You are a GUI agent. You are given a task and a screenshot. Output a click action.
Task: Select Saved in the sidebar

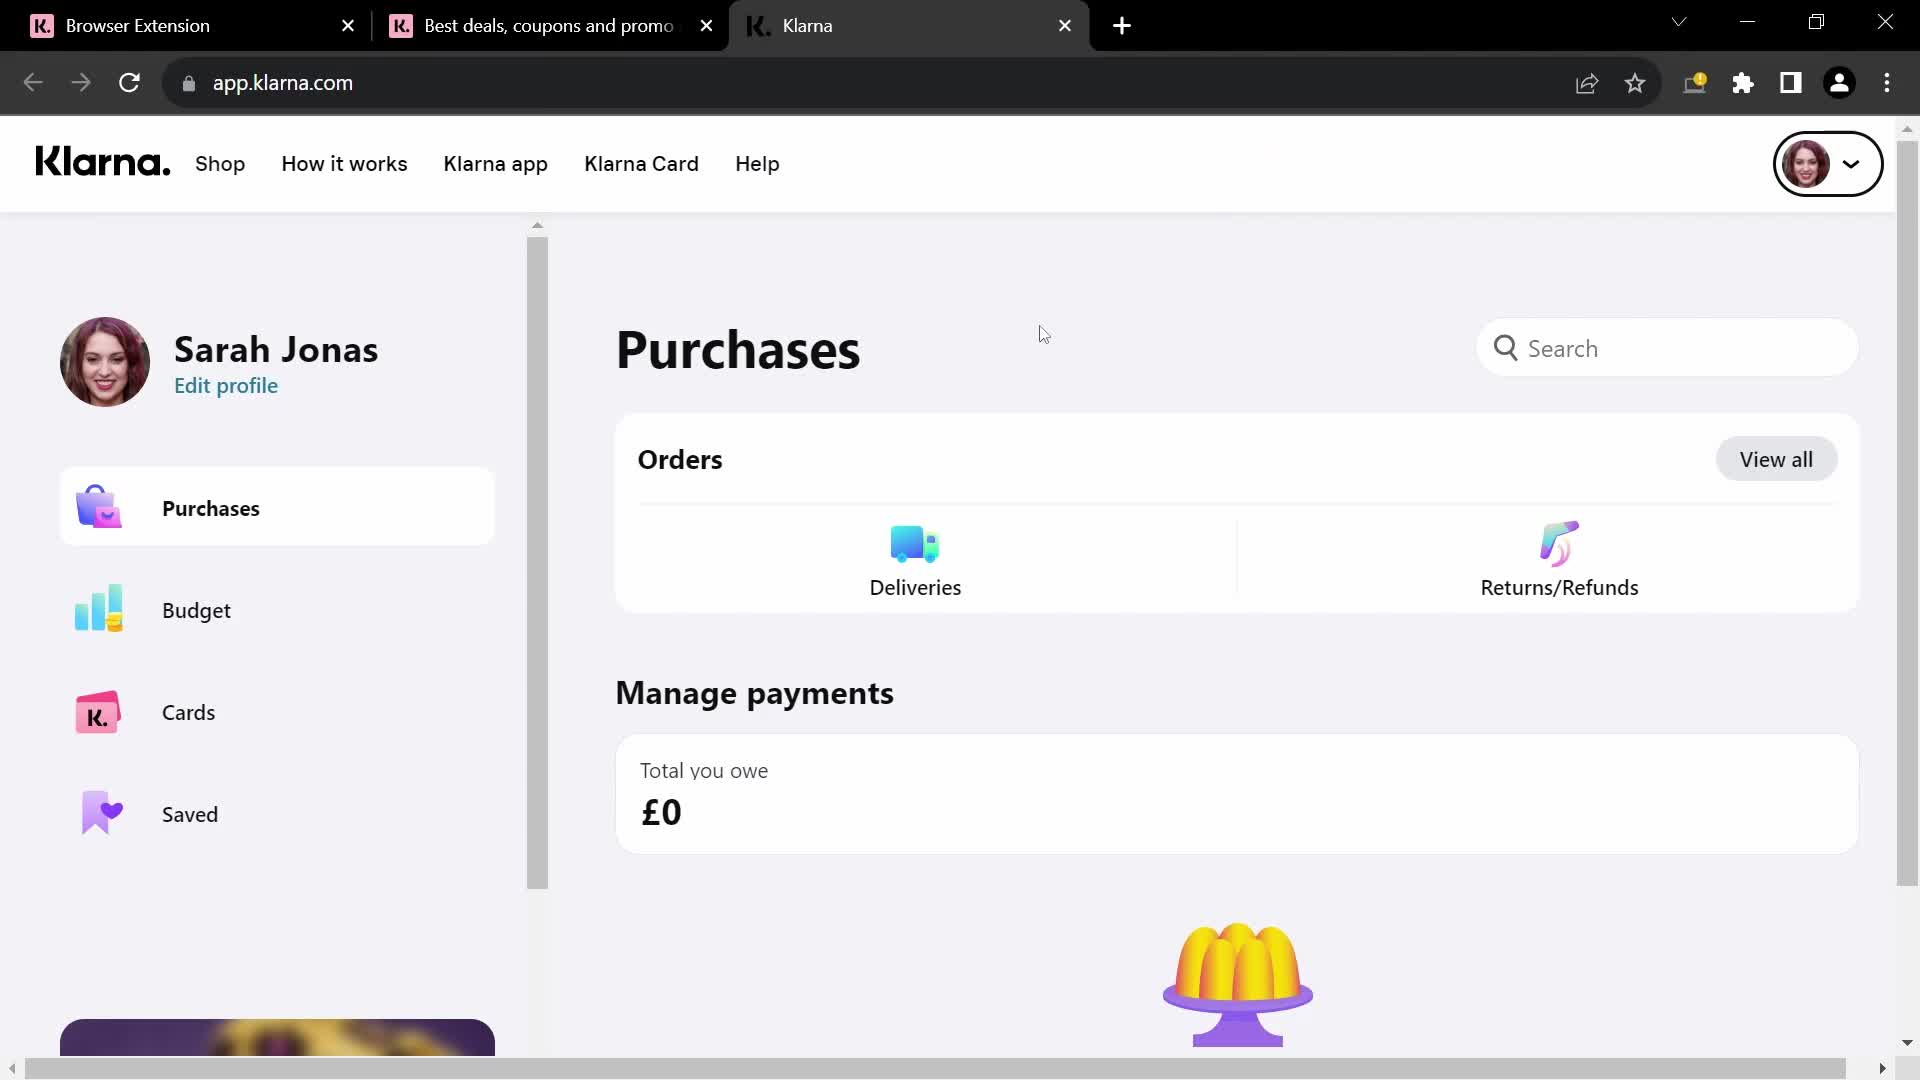[277, 814]
